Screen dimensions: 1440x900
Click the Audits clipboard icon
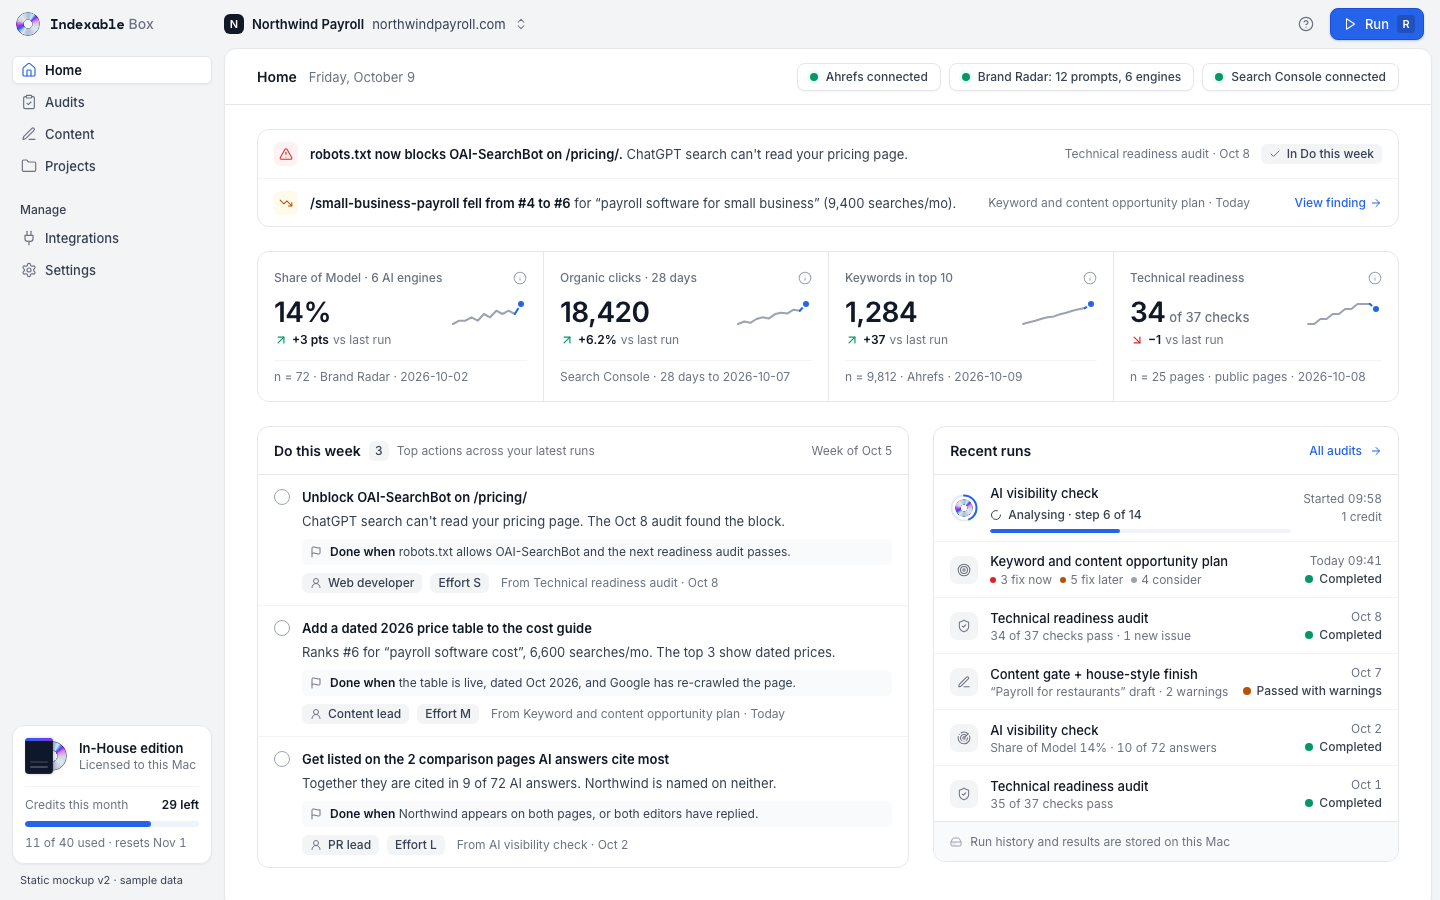pyautogui.click(x=29, y=102)
